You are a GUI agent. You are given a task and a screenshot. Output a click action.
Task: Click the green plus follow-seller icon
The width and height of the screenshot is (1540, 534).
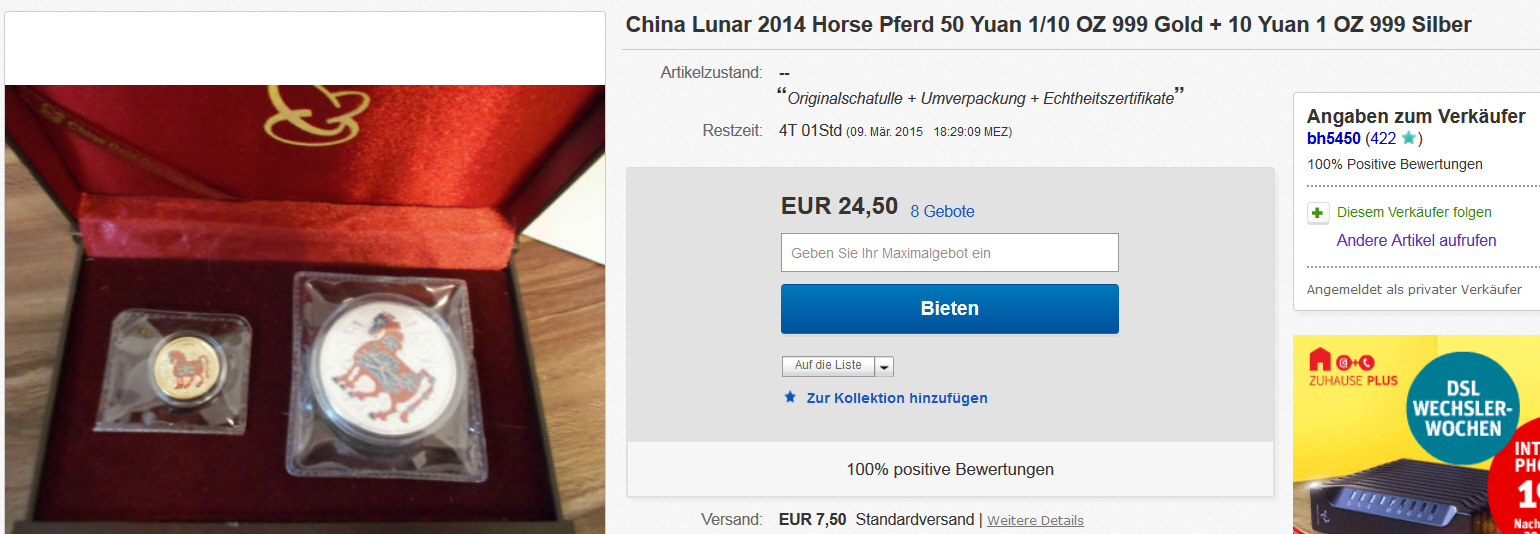click(1317, 213)
